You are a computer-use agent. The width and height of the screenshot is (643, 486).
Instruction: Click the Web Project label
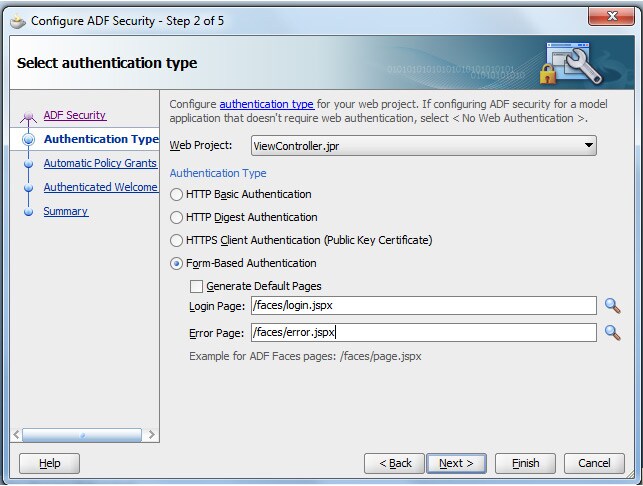click(201, 145)
